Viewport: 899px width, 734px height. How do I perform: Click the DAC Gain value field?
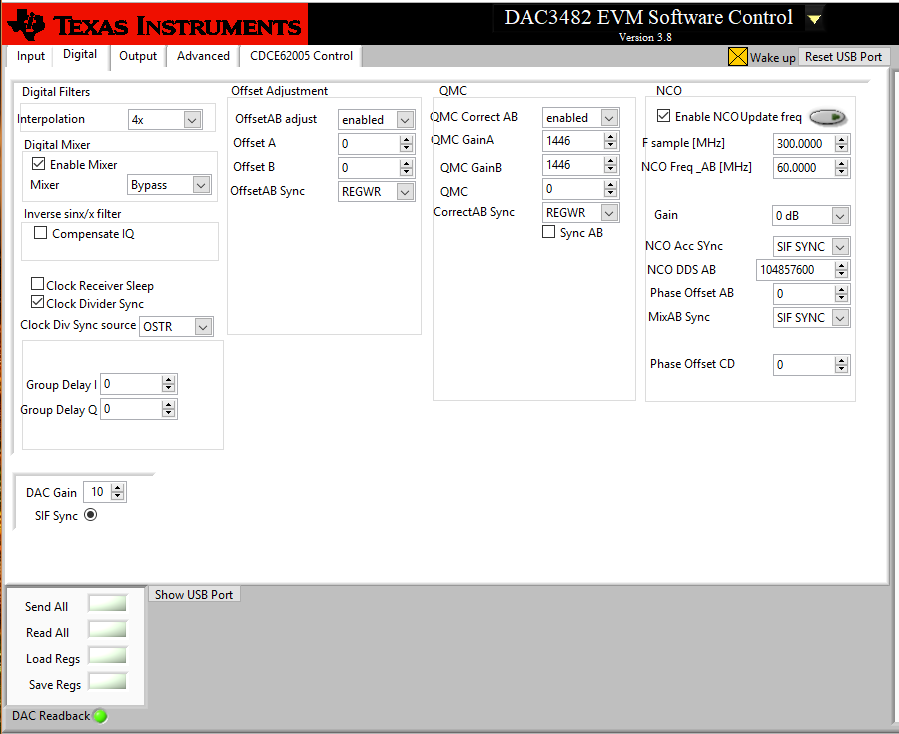click(x=97, y=492)
